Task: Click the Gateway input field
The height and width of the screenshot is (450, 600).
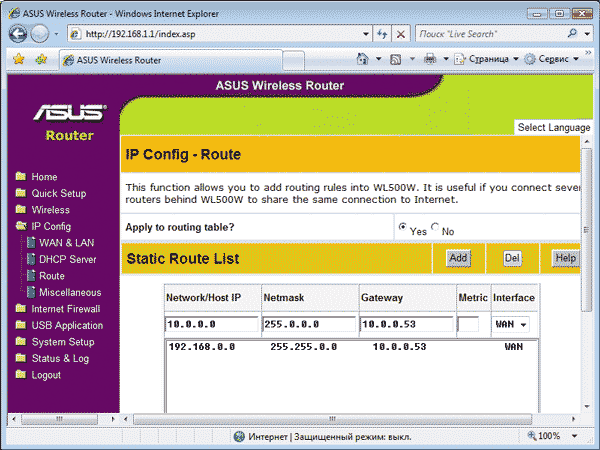Action: pyautogui.click(x=407, y=324)
